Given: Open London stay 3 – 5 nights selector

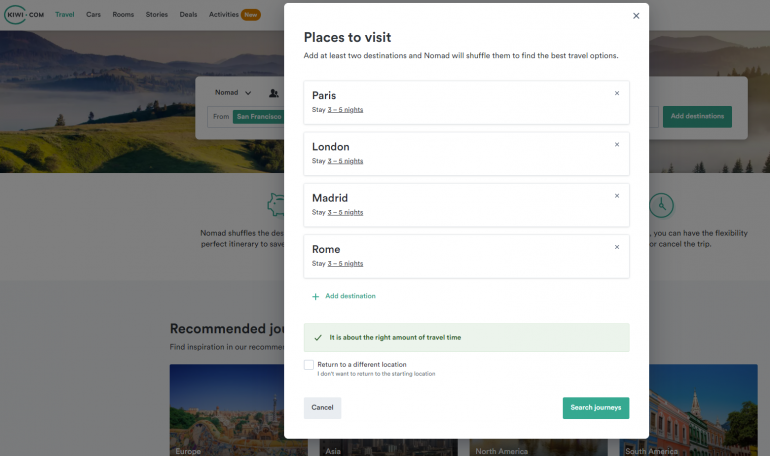Looking at the screenshot, I should click(345, 161).
